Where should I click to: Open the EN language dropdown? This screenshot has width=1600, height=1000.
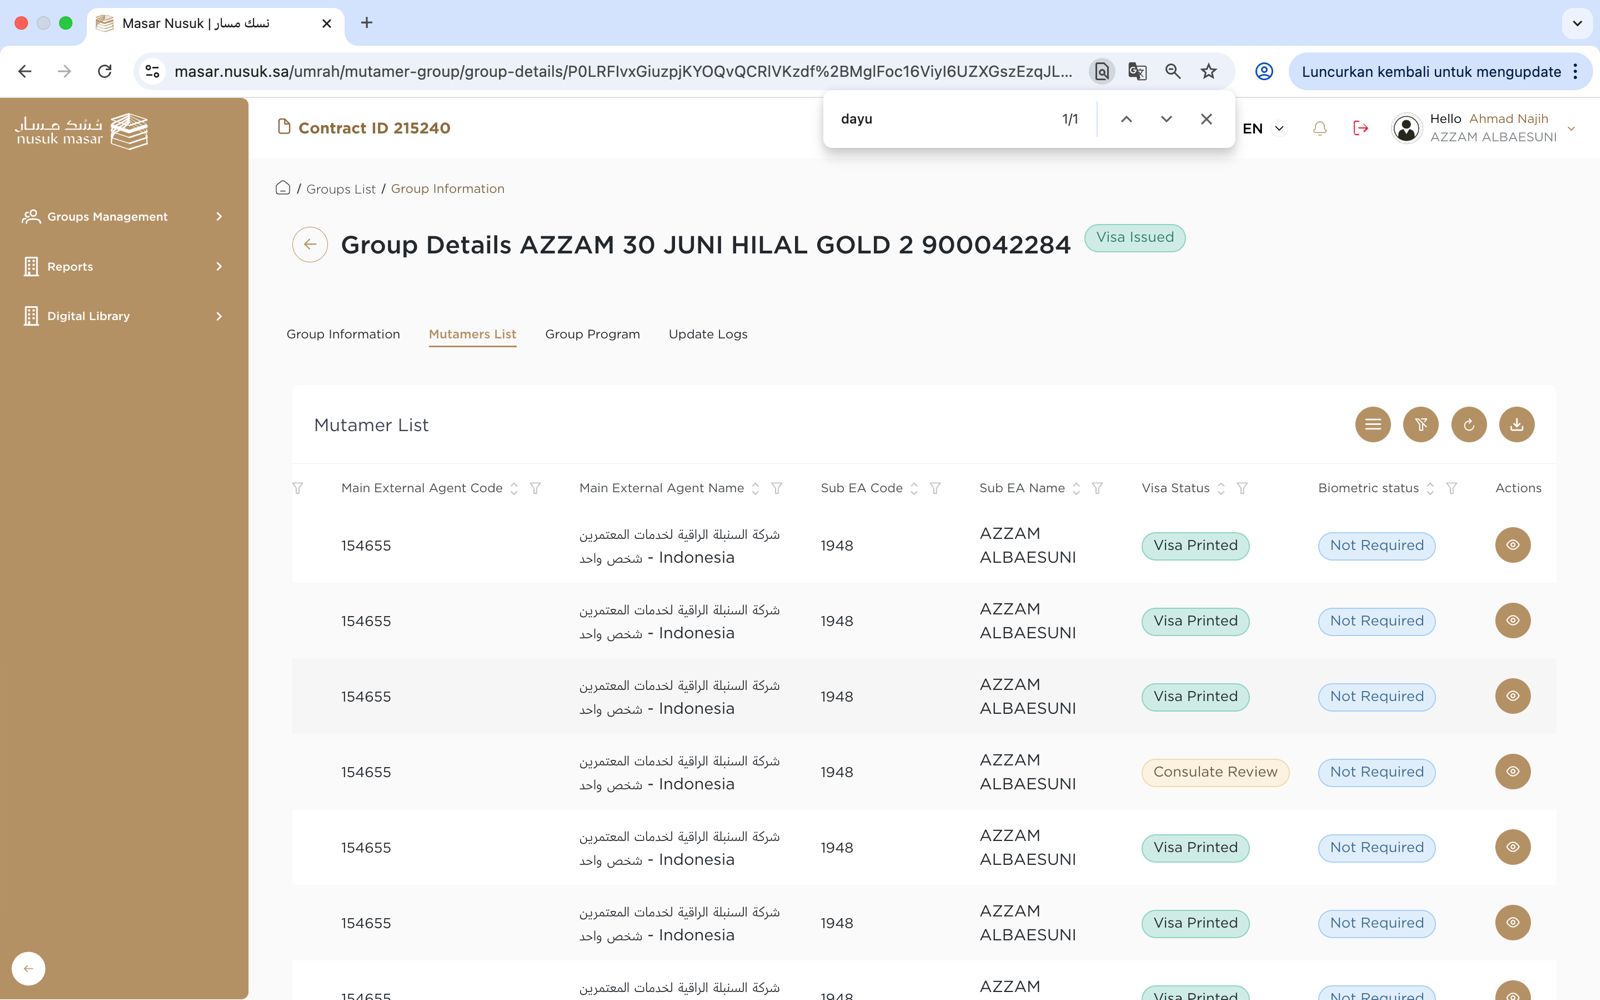click(1263, 129)
